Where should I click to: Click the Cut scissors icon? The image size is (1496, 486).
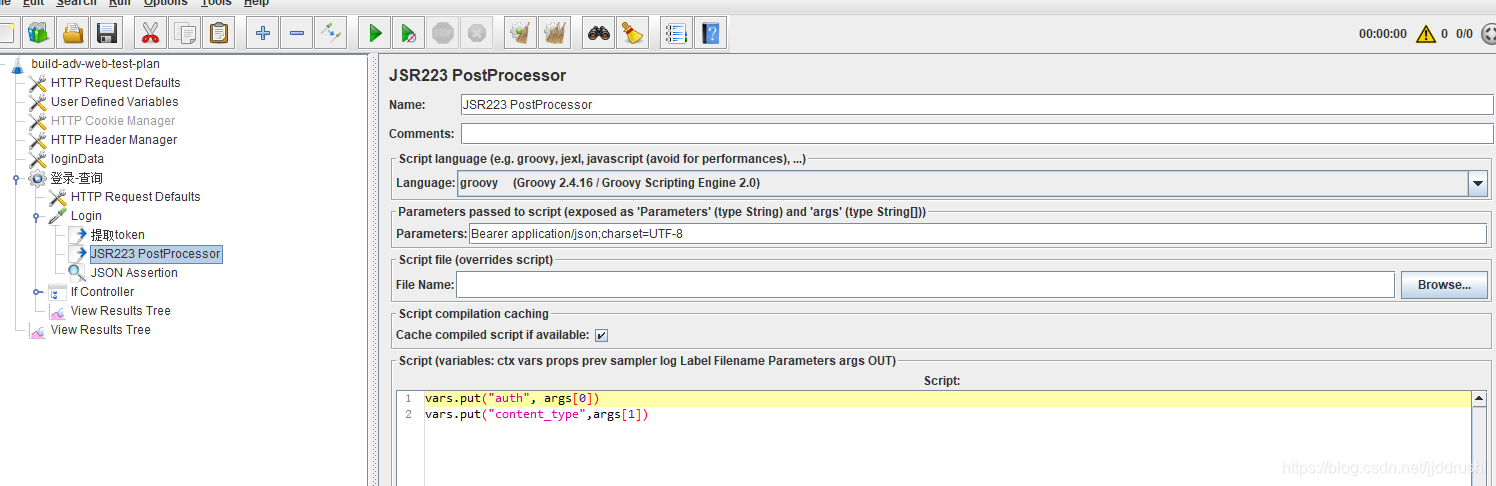[150, 33]
